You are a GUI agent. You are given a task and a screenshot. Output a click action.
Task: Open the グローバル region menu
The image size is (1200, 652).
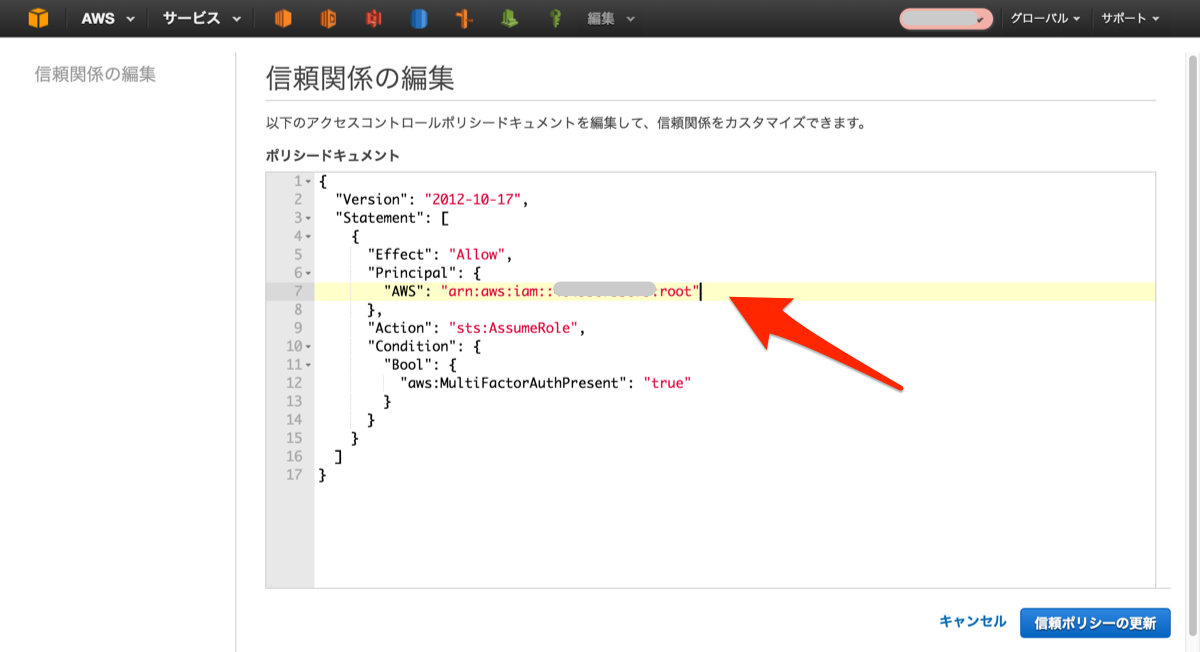[1045, 18]
